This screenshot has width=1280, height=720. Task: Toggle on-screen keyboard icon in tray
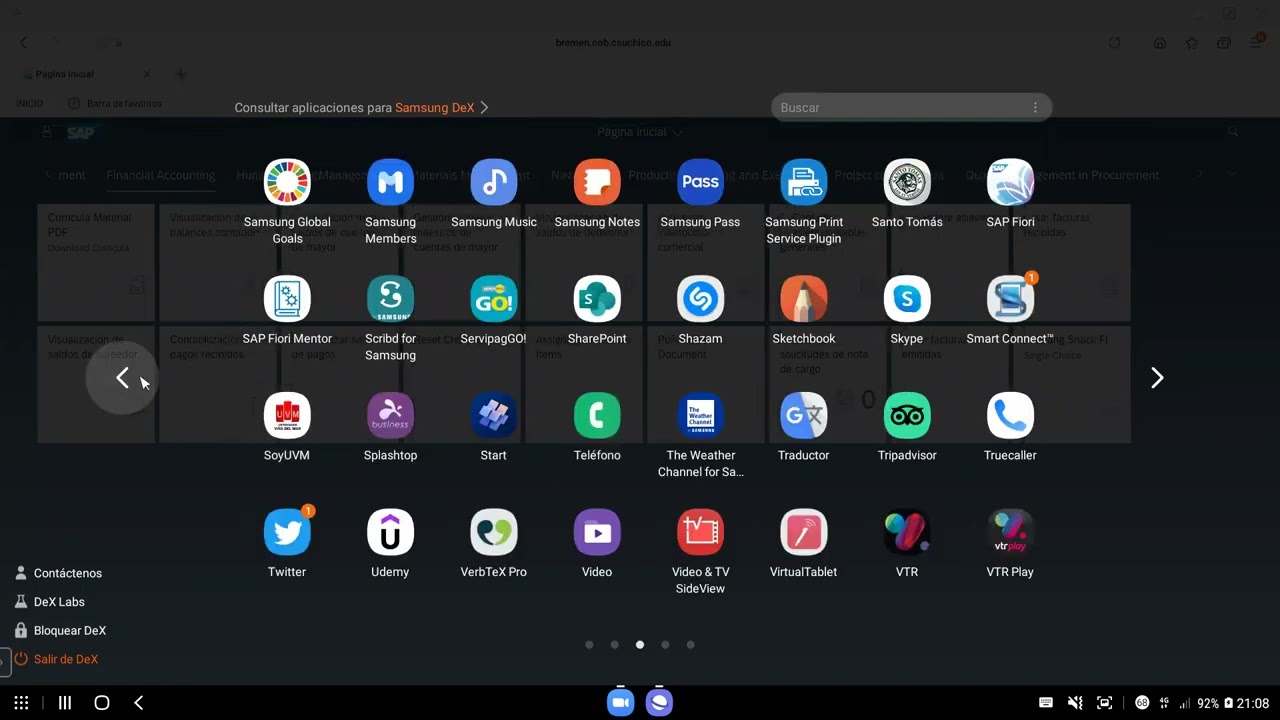pos(1045,703)
